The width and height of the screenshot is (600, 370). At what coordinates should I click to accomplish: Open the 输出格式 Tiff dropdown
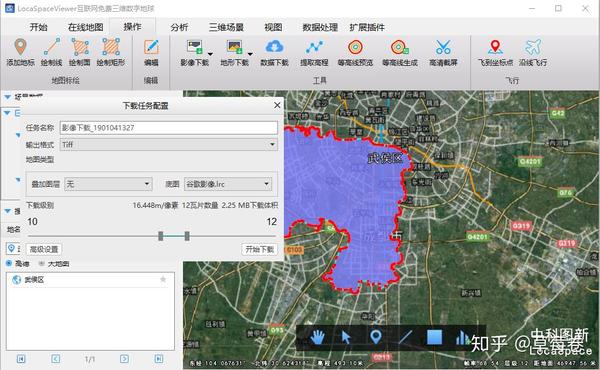click(x=169, y=144)
